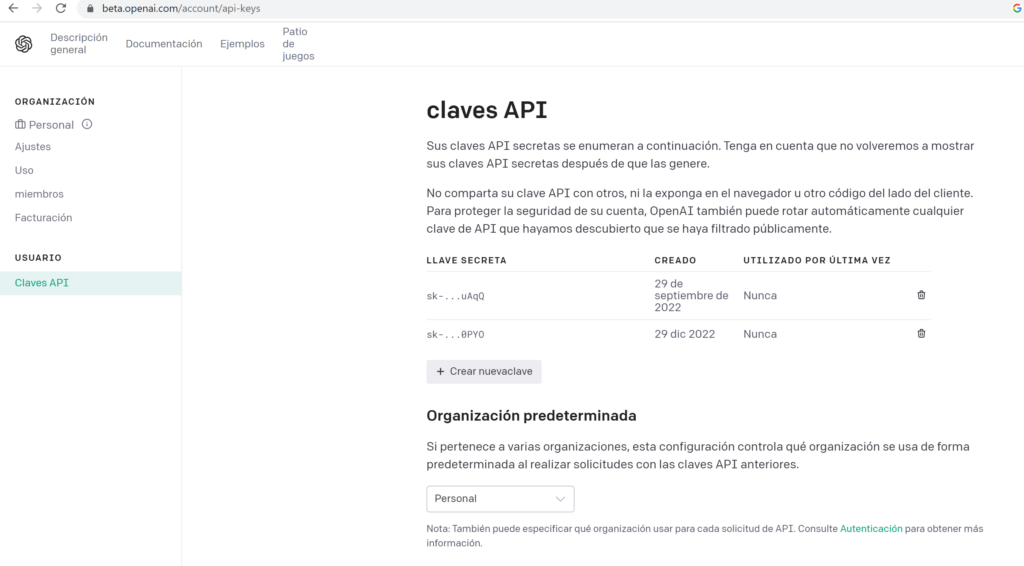
Task: Open the Descripción general nav item
Action: click(x=78, y=44)
